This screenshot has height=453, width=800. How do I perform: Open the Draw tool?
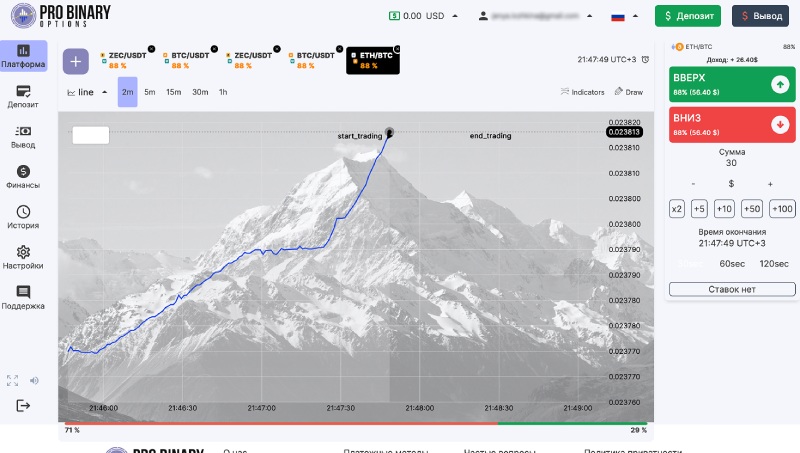pyautogui.click(x=629, y=92)
